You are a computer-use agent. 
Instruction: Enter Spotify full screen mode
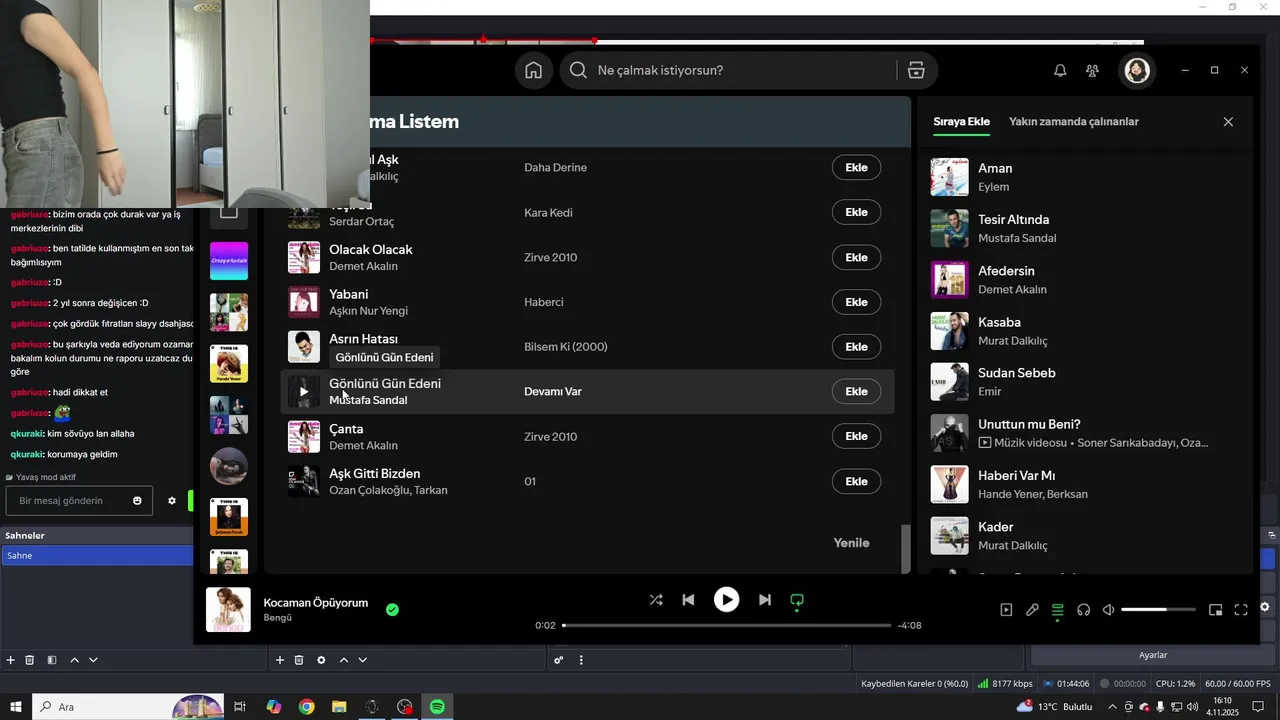pos(1241,610)
